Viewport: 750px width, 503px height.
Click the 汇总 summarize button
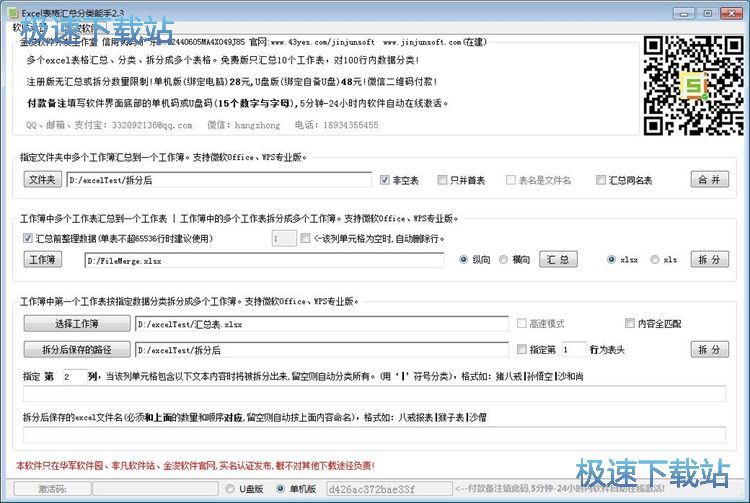click(x=558, y=259)
